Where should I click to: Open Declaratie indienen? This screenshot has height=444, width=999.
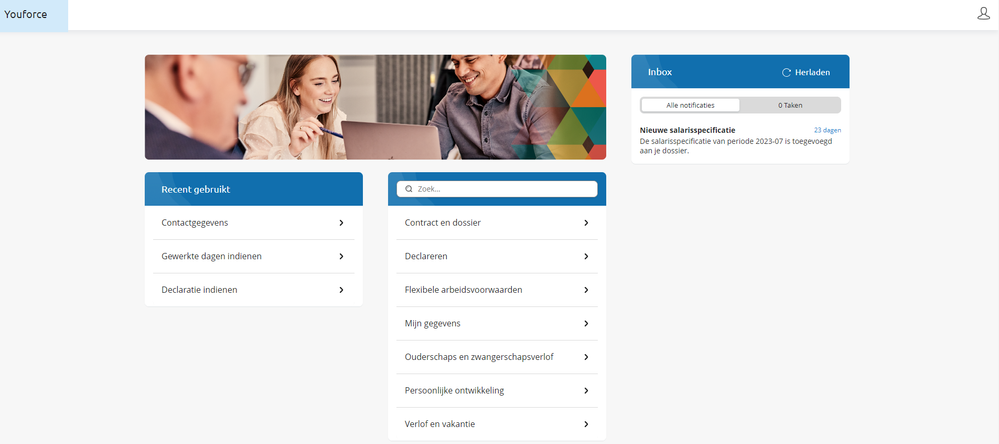click(254, 290)
